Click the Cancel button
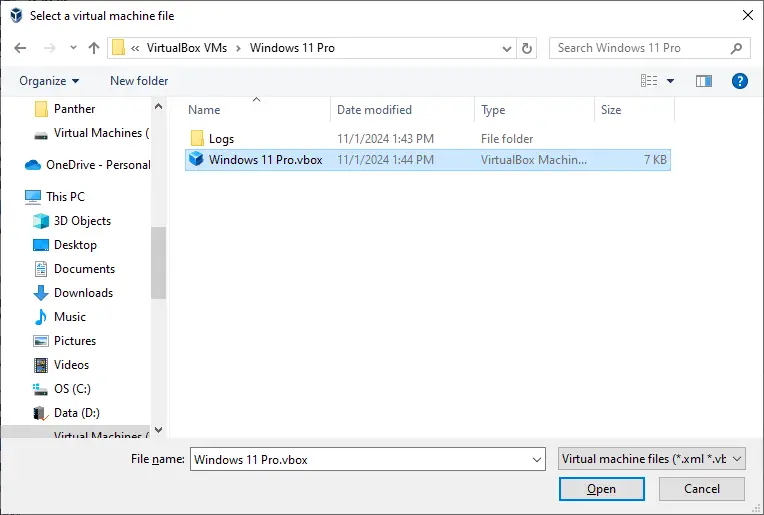This screenshot has width=764, height=515. (x=702, y=489)
